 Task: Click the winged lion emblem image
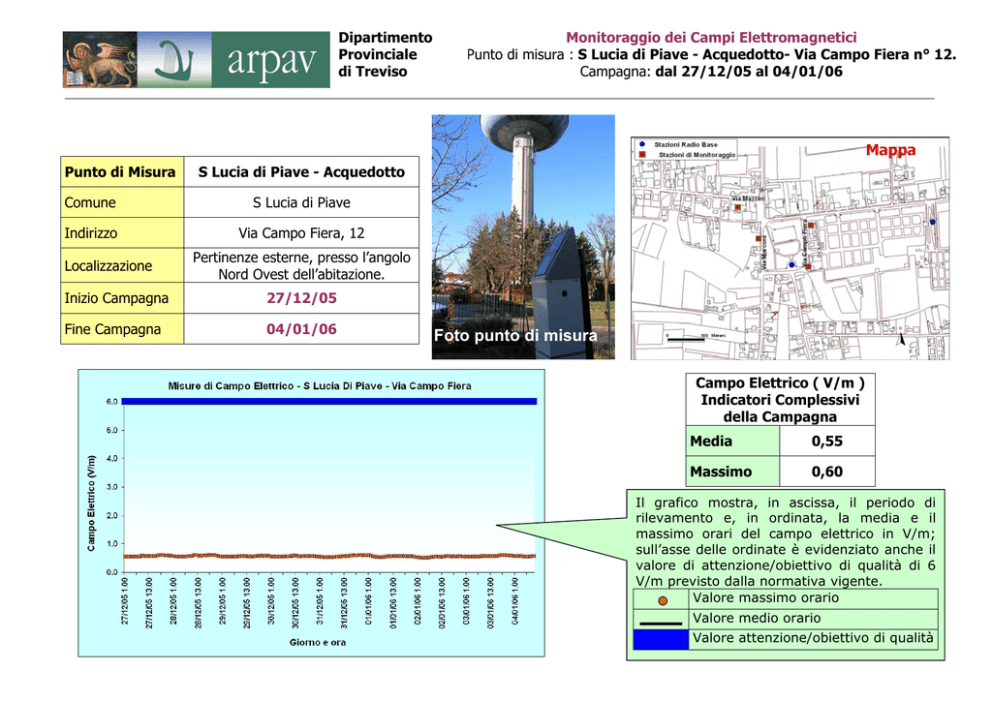100,59
